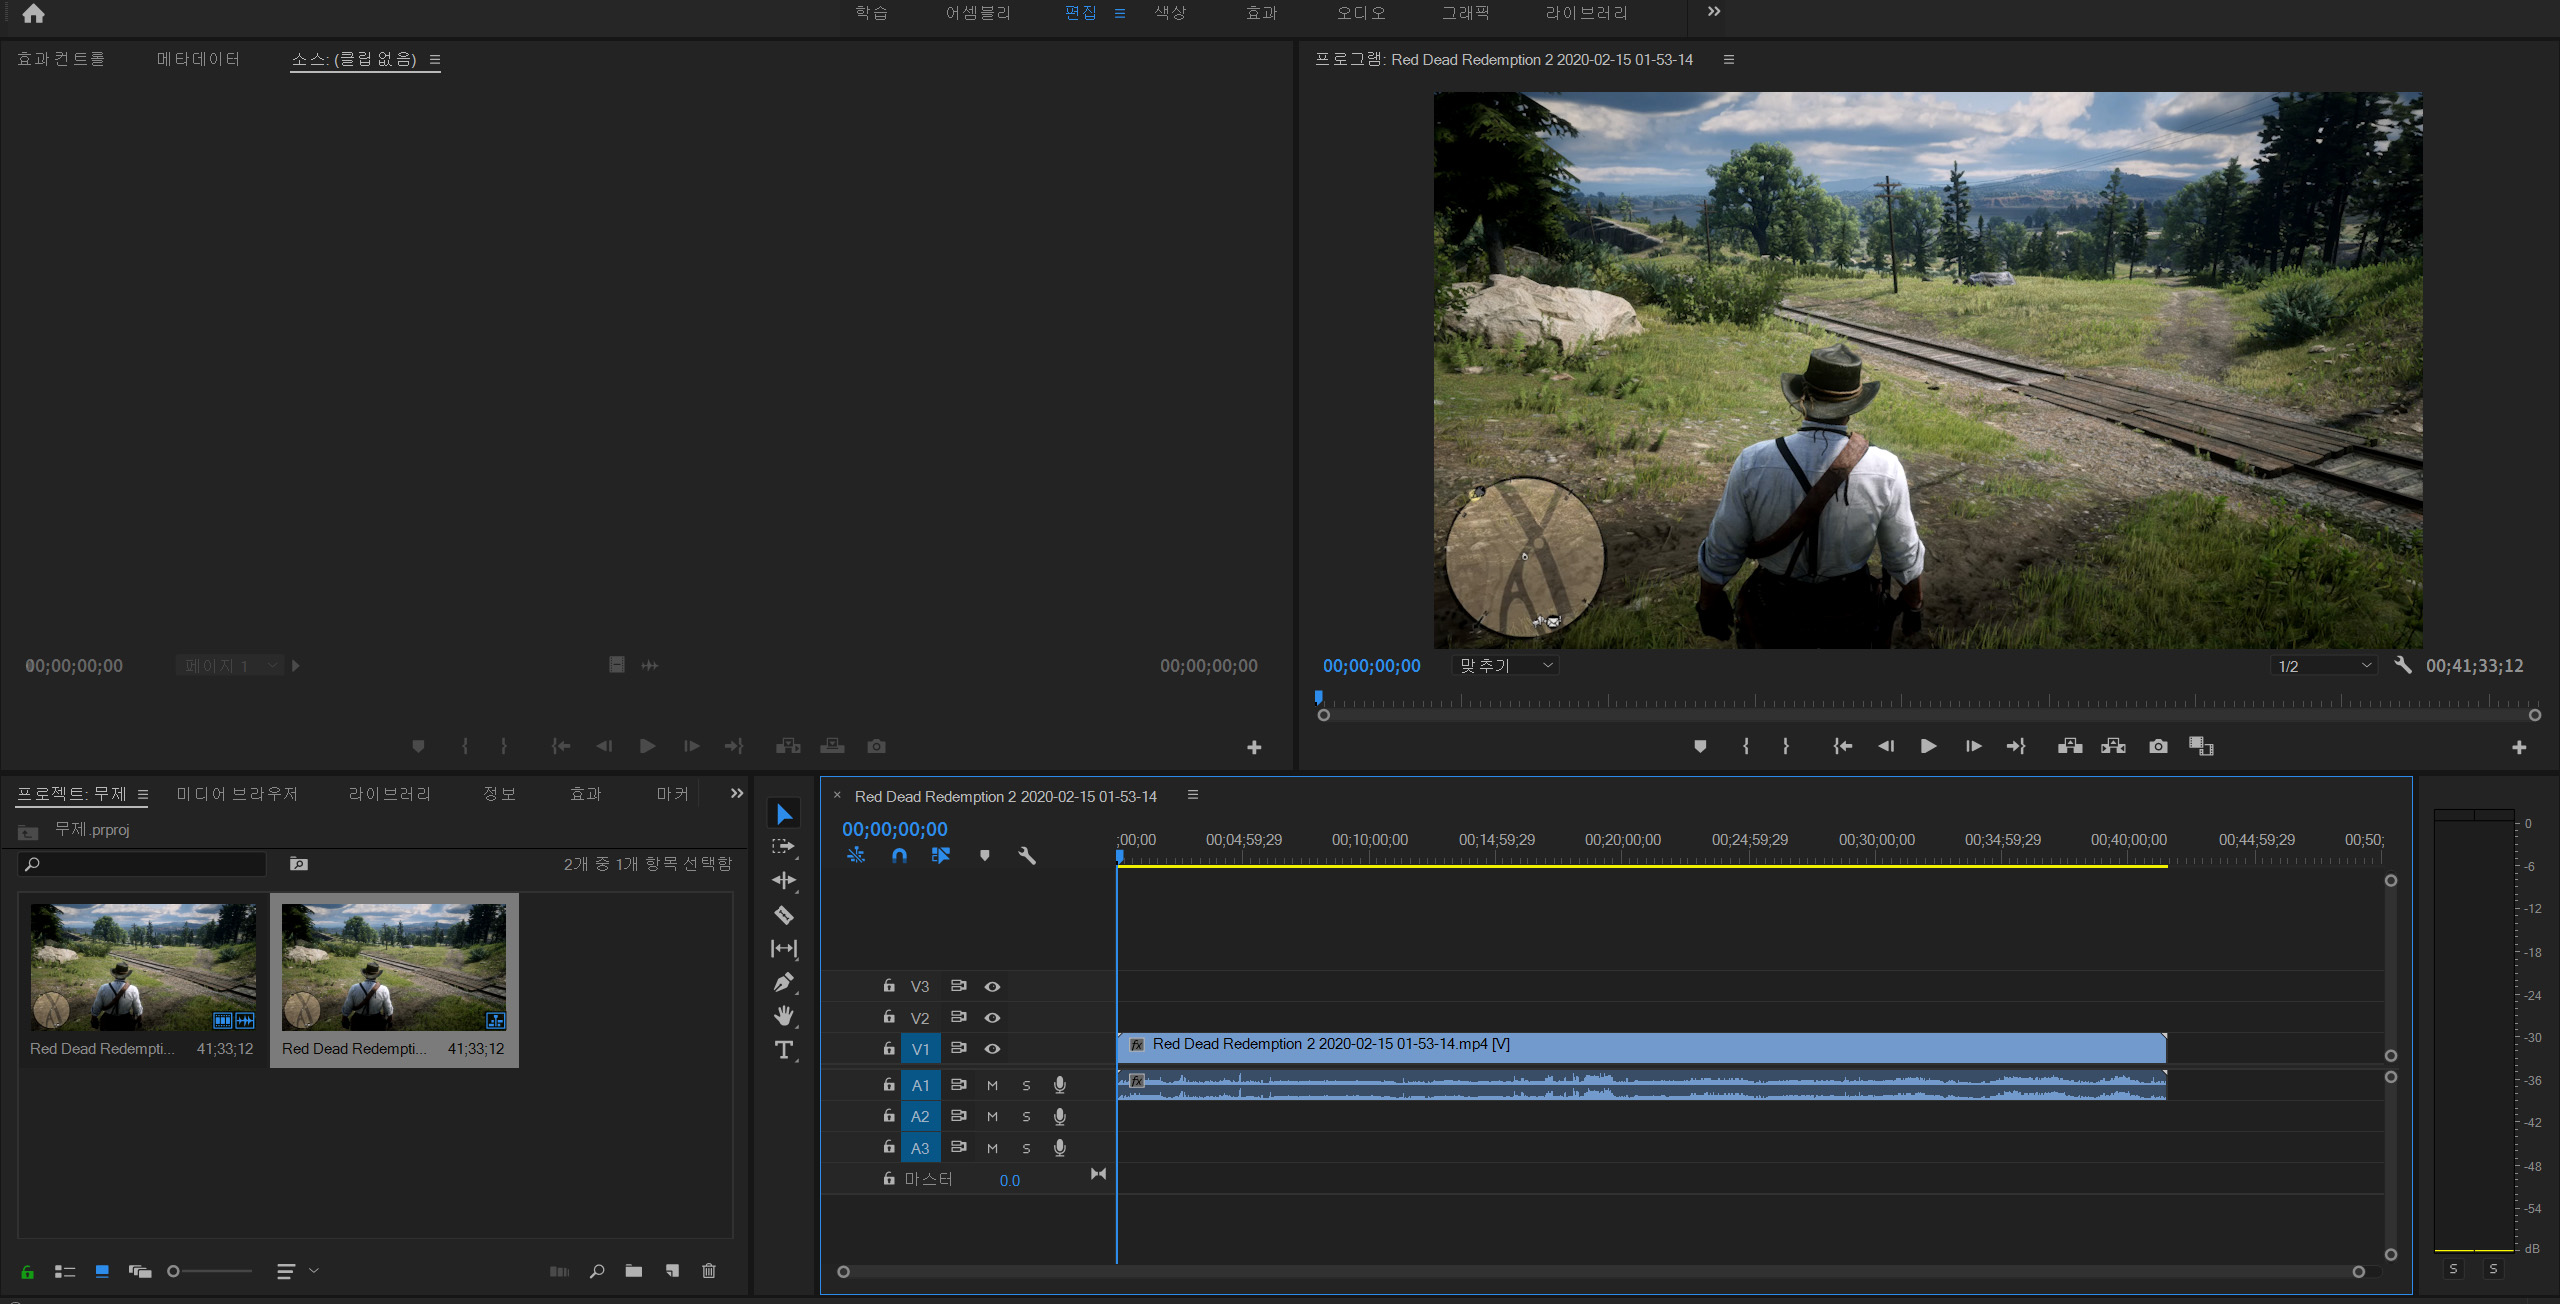Screen dimensions: 2560x1304
Task: Toggle lock on track V3
Action: pos(888,986)
